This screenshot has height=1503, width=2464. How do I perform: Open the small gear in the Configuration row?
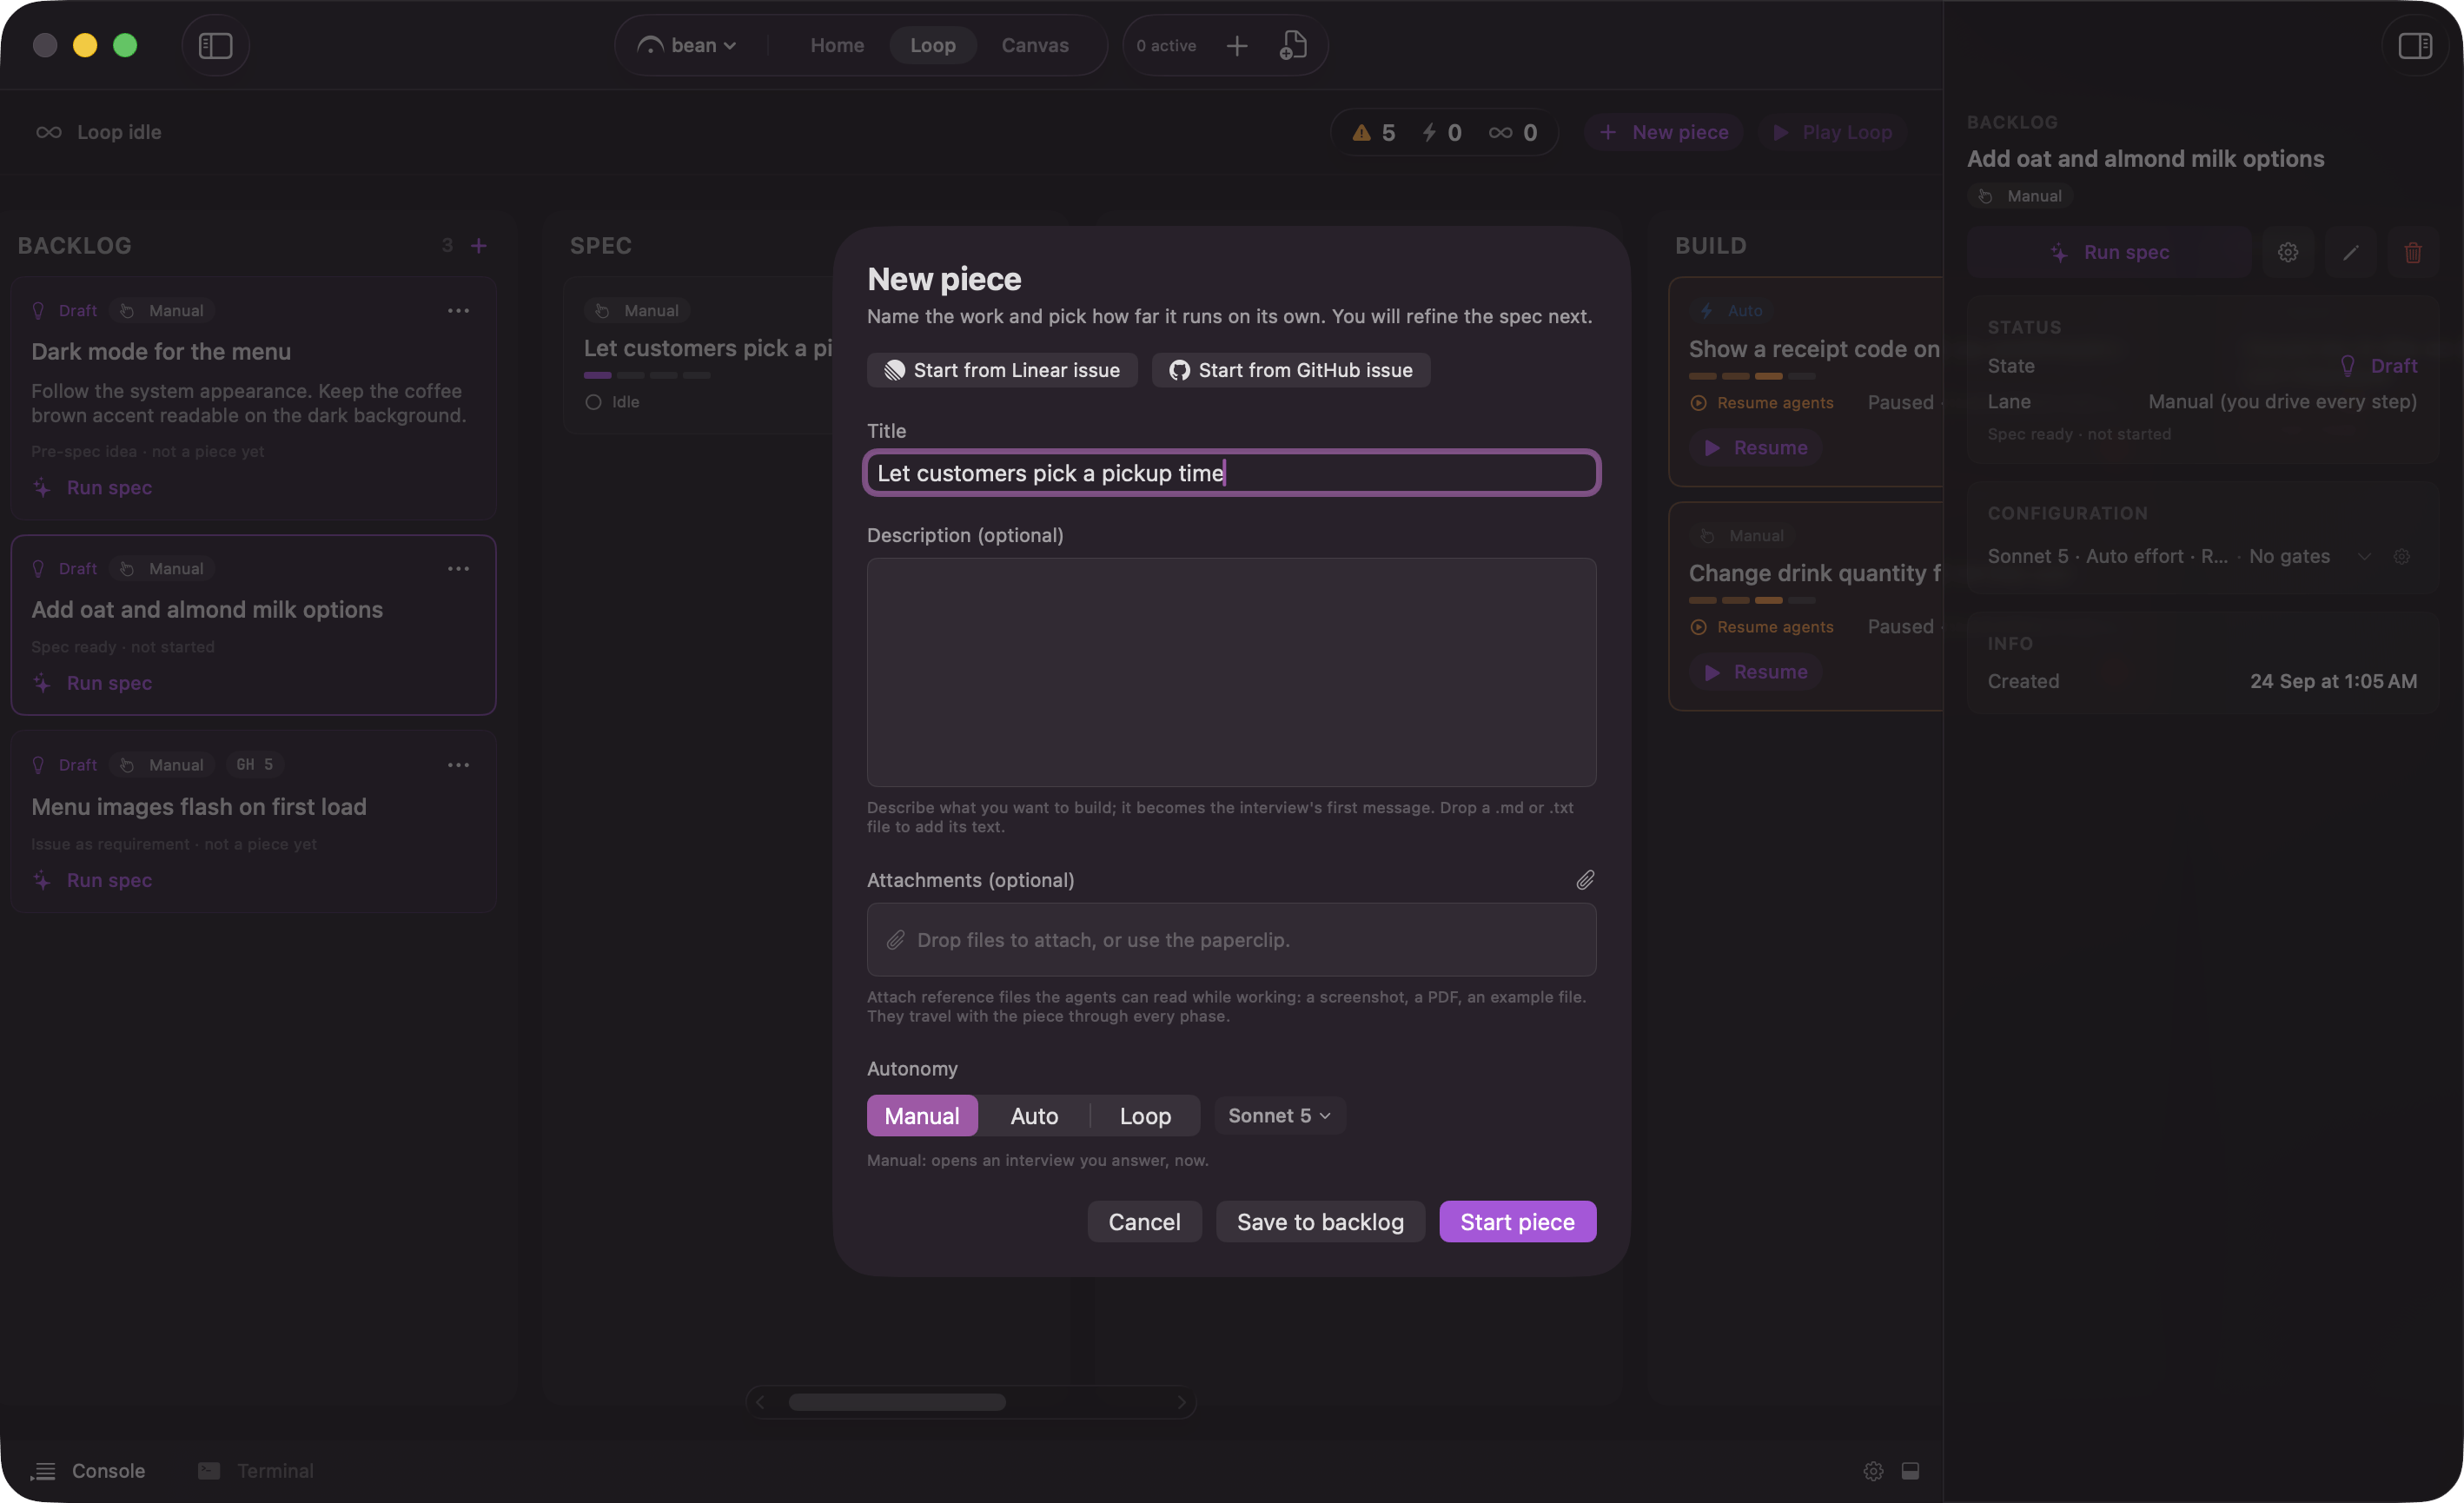pos(2402,557)
